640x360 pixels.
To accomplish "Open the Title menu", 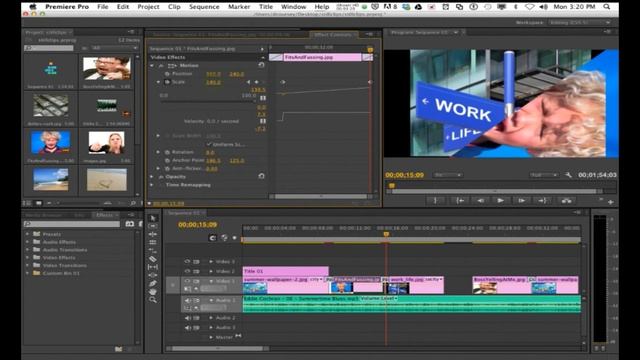I will 266,7.
